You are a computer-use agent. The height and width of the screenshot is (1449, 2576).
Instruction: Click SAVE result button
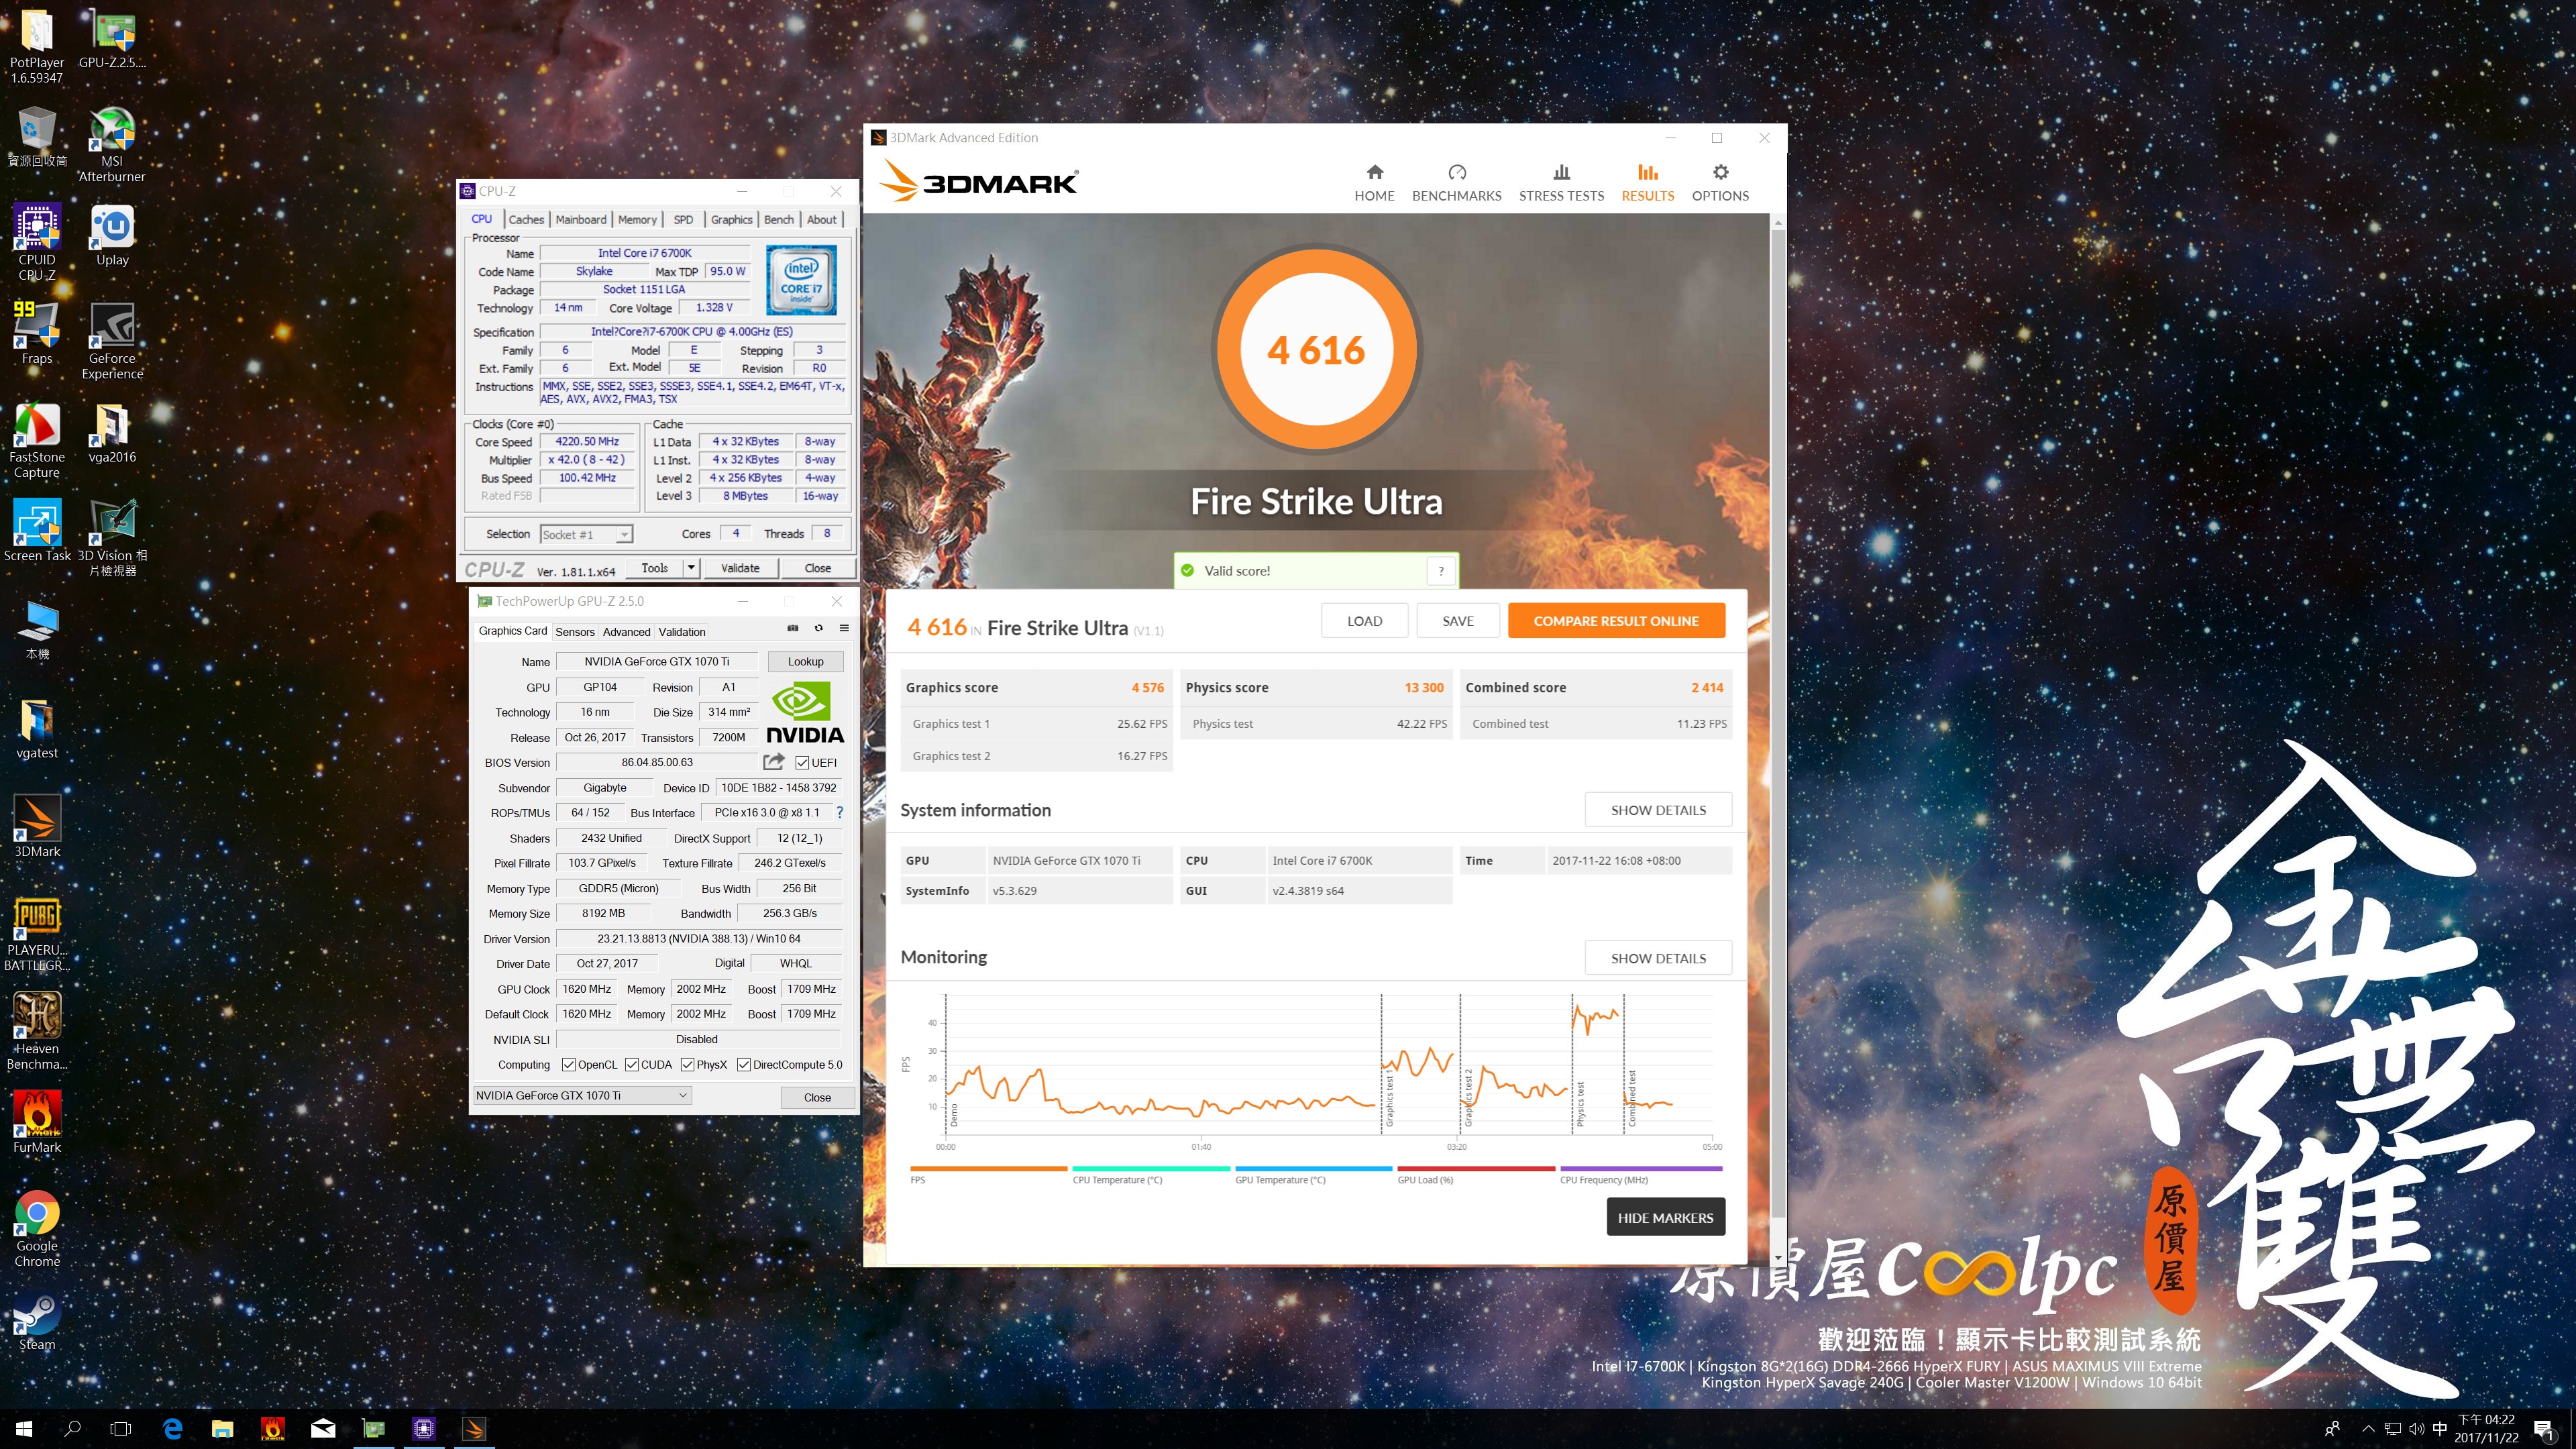1457,621
